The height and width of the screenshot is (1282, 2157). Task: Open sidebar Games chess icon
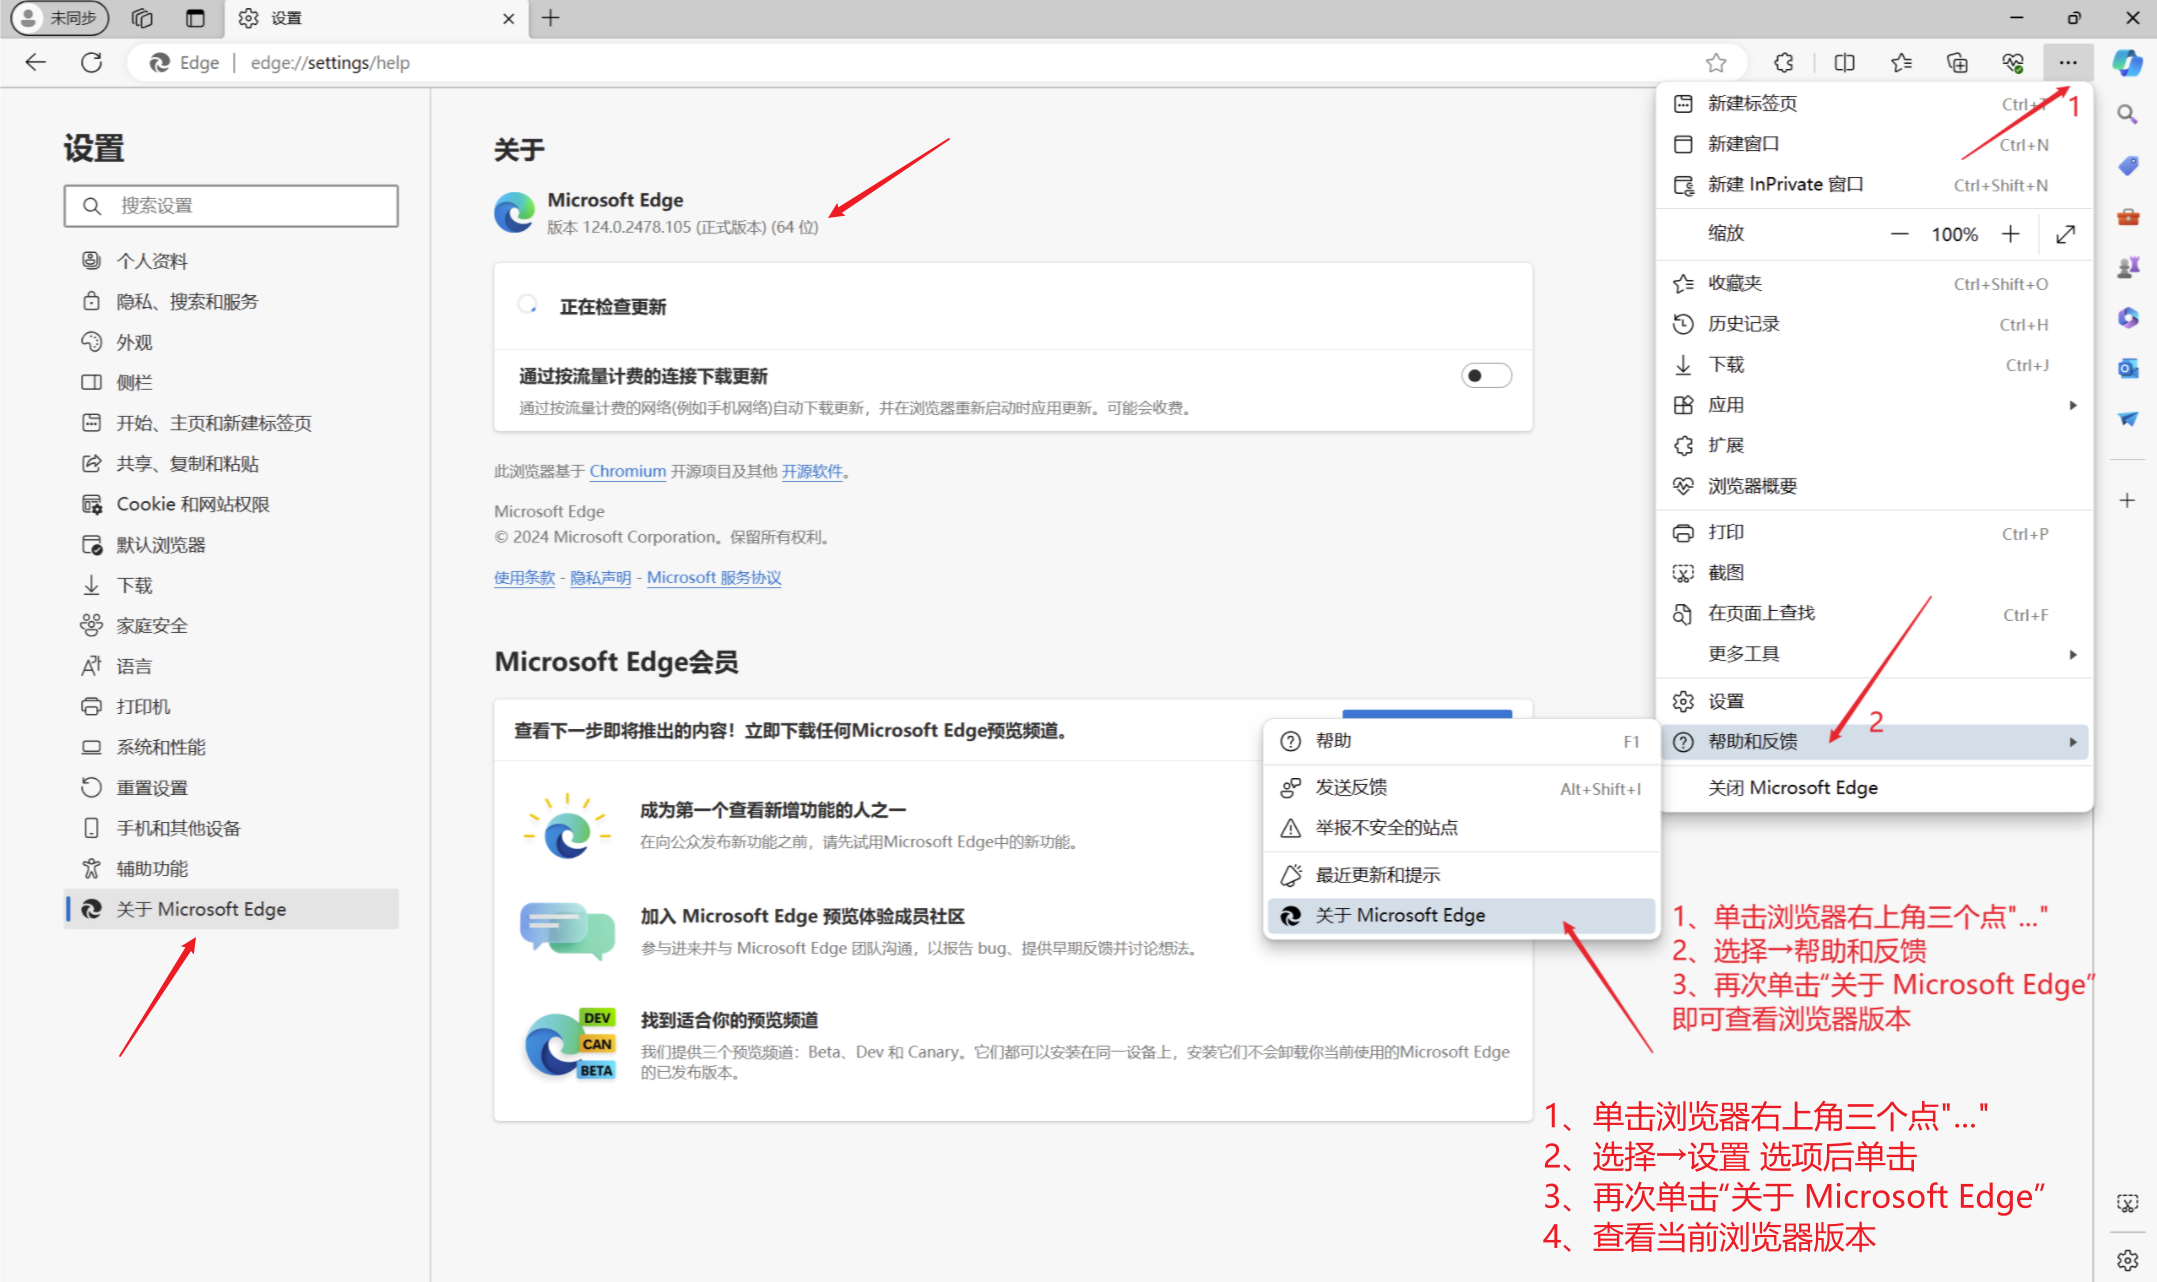[x=2127, y=267]
